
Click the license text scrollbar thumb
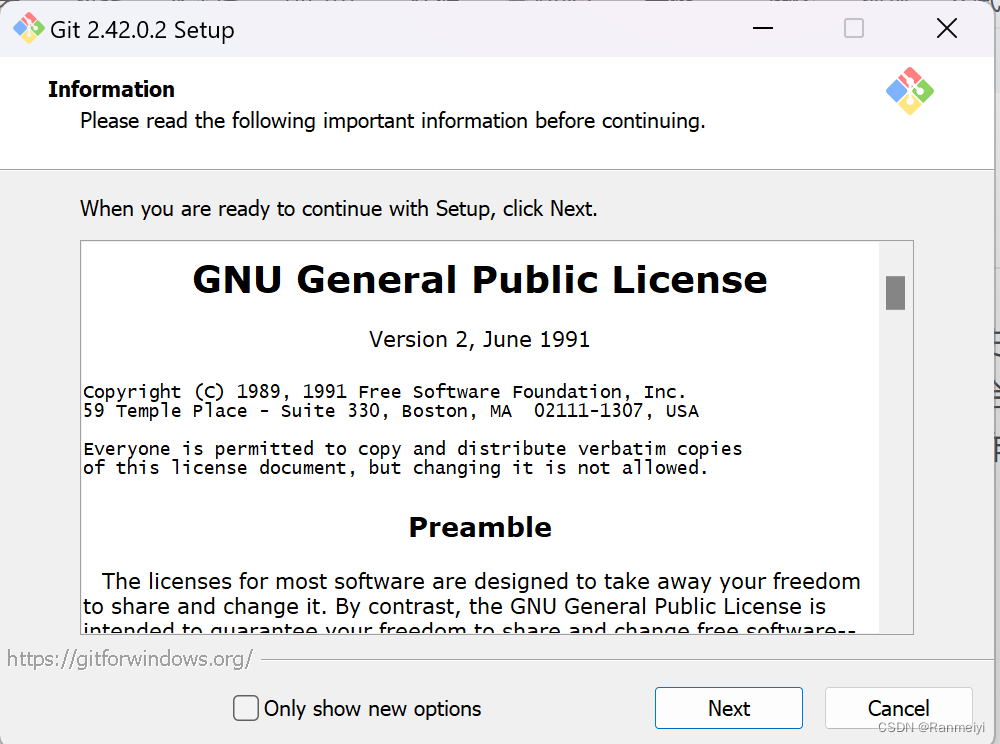click(895, 293)
